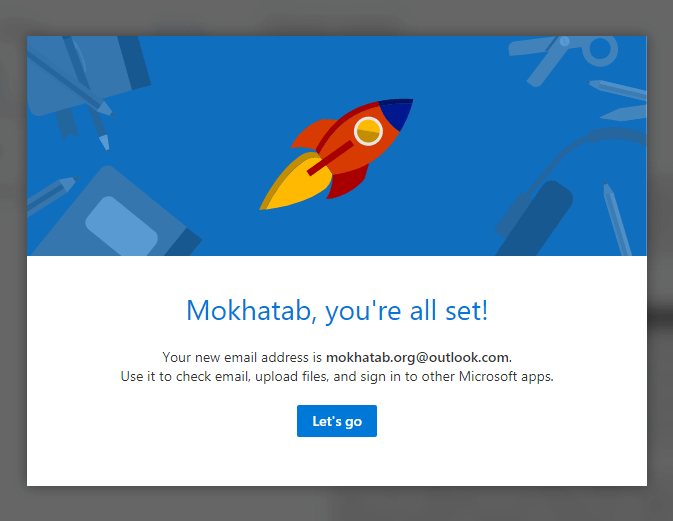Click the 'Mokhatab, you're all set!' heading
This screenshot has width=673, height=521.
(337, 310)
